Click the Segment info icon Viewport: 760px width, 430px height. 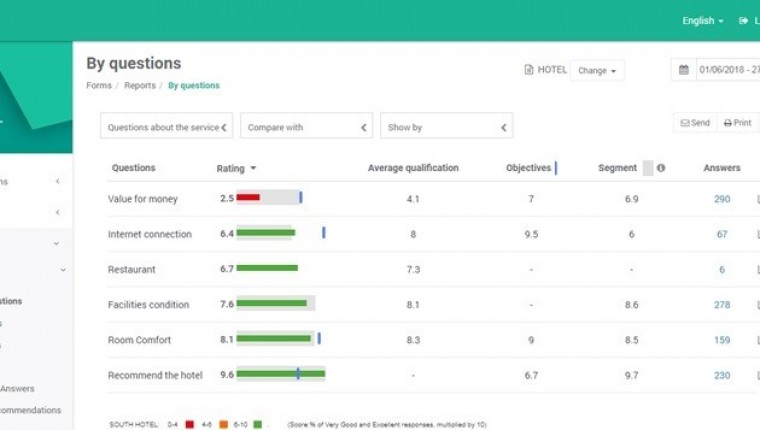(661, 168)
